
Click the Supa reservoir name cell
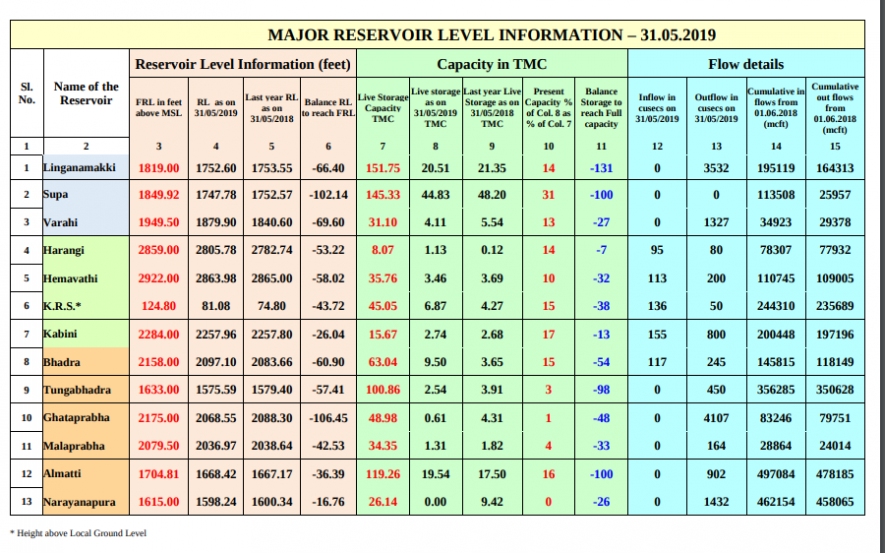click(x=56, y=194)
